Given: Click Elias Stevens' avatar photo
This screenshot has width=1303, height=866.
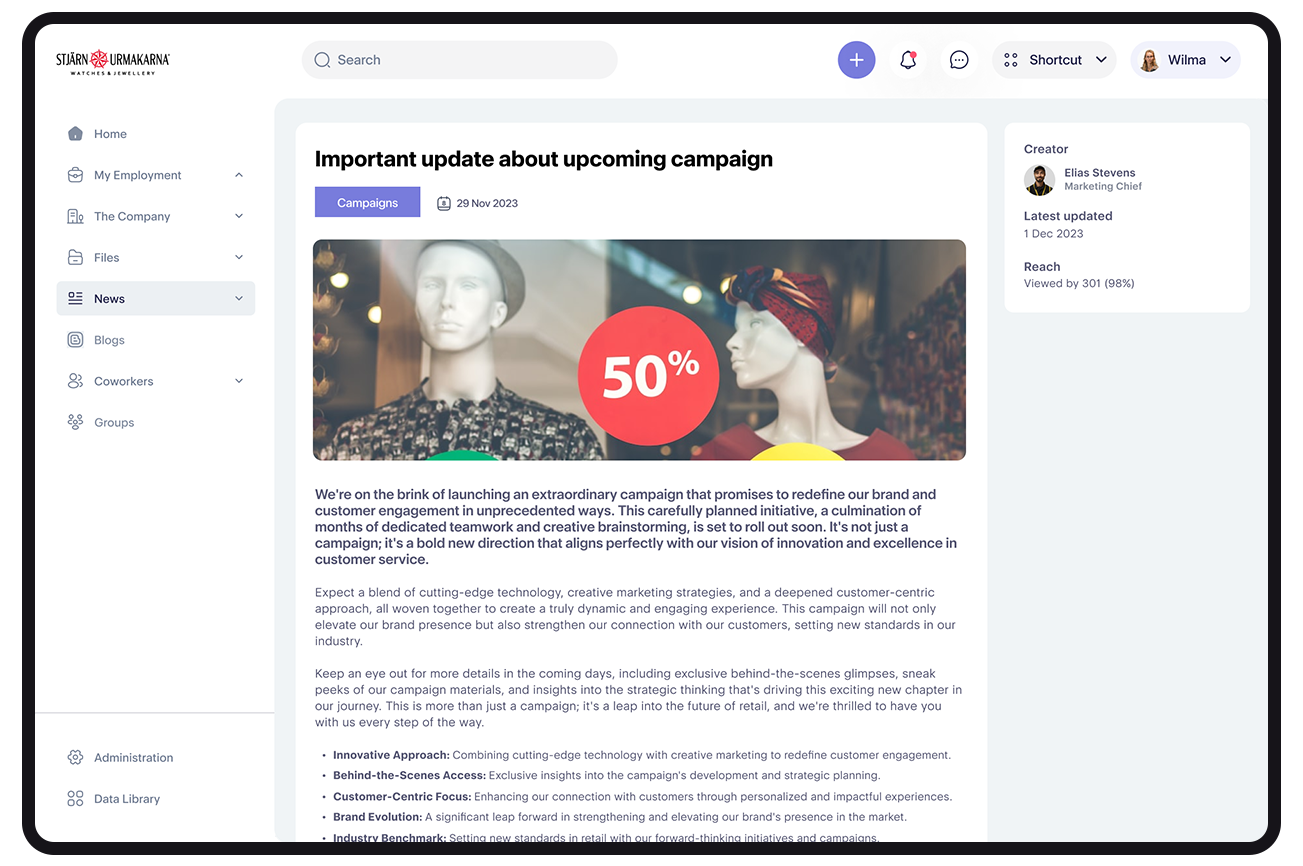Looking at the screenshot, I should coord(1039,180).
